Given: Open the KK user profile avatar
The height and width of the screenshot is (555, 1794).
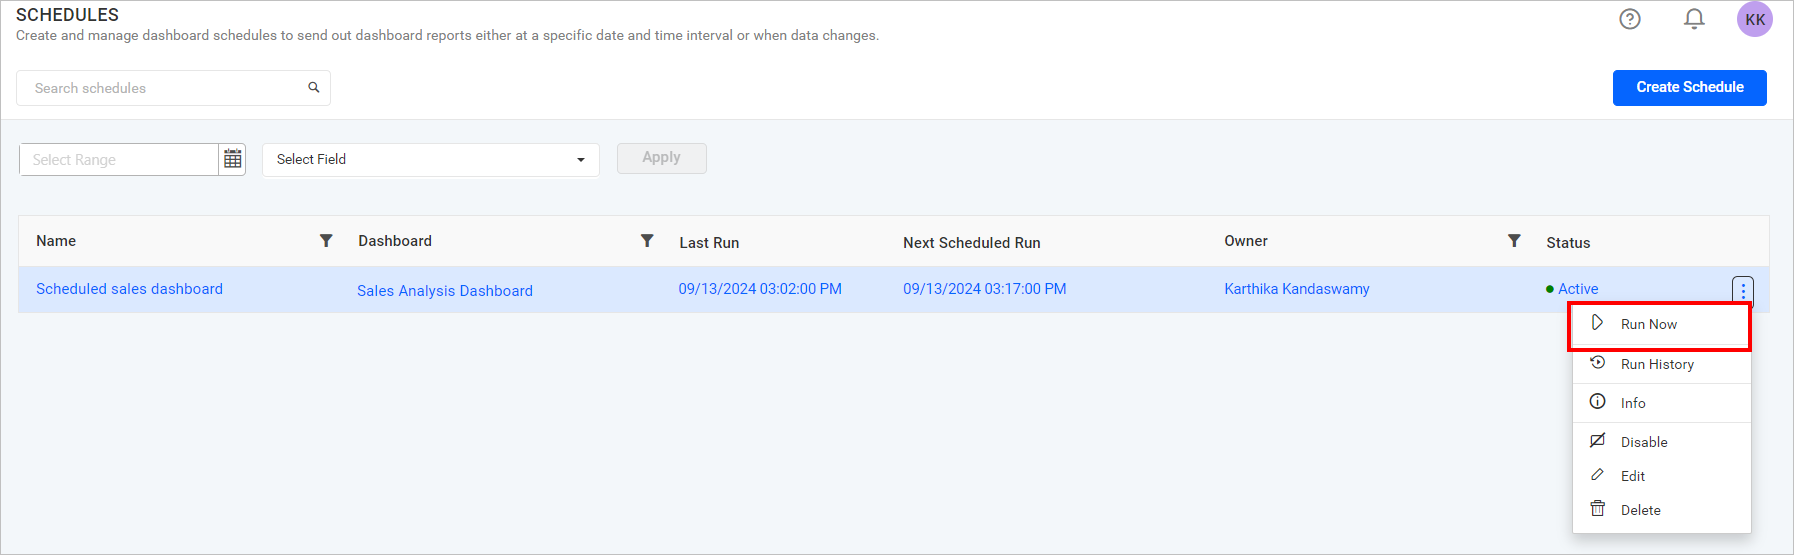Looking at the screenshot, I should click(x=1755, y=19).
